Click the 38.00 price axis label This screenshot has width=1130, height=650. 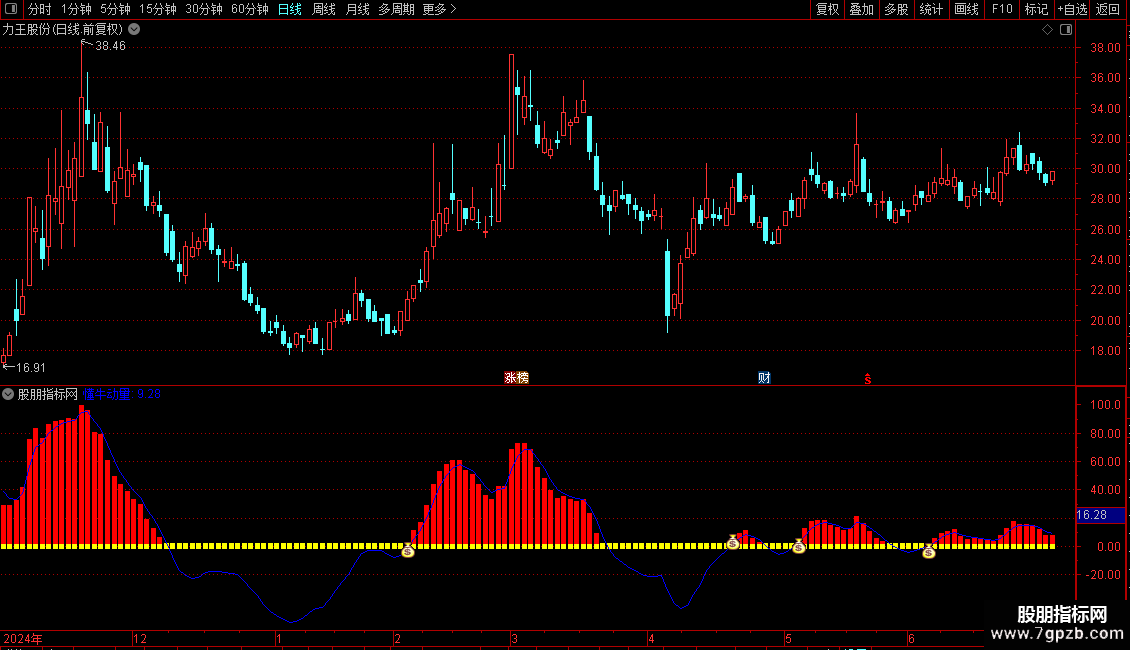point(1105,48)
